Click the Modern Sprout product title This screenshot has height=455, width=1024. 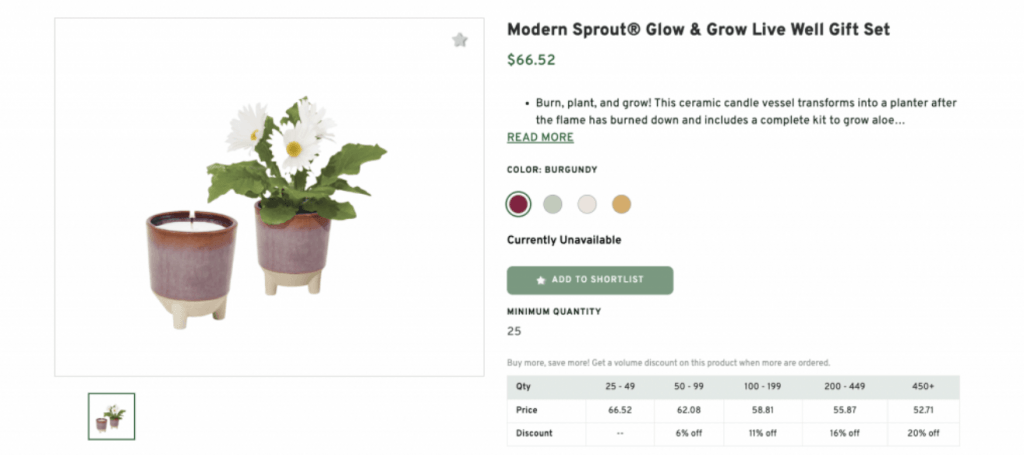(x=698, y=30)
